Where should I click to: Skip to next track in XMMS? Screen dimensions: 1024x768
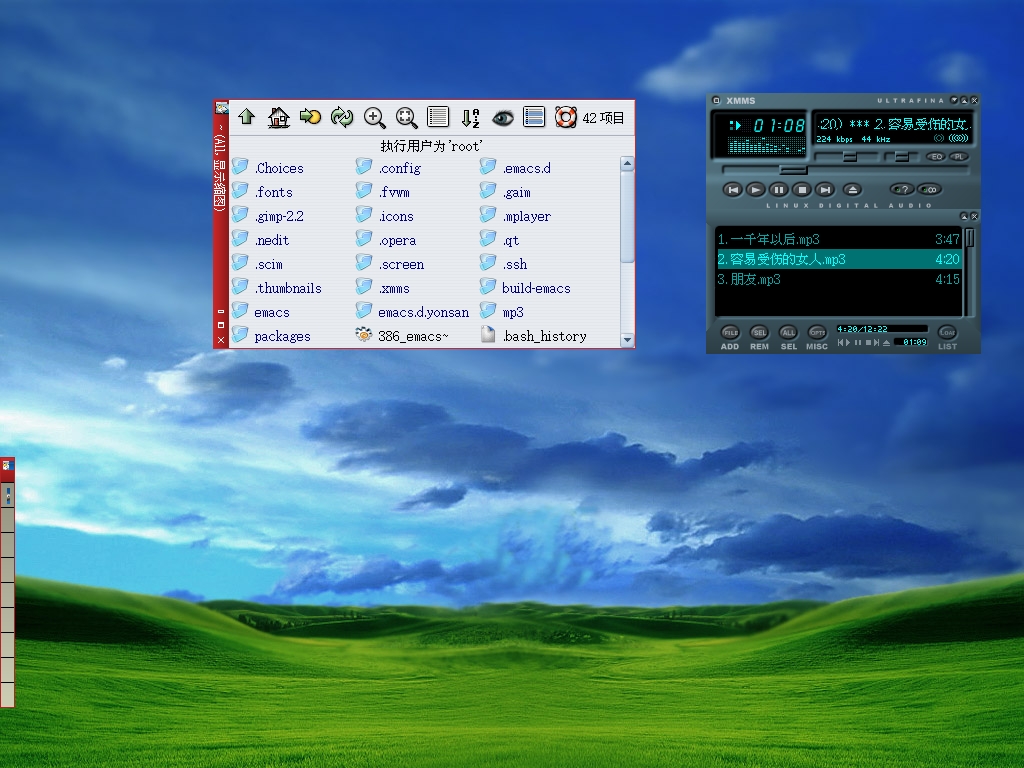825,189
